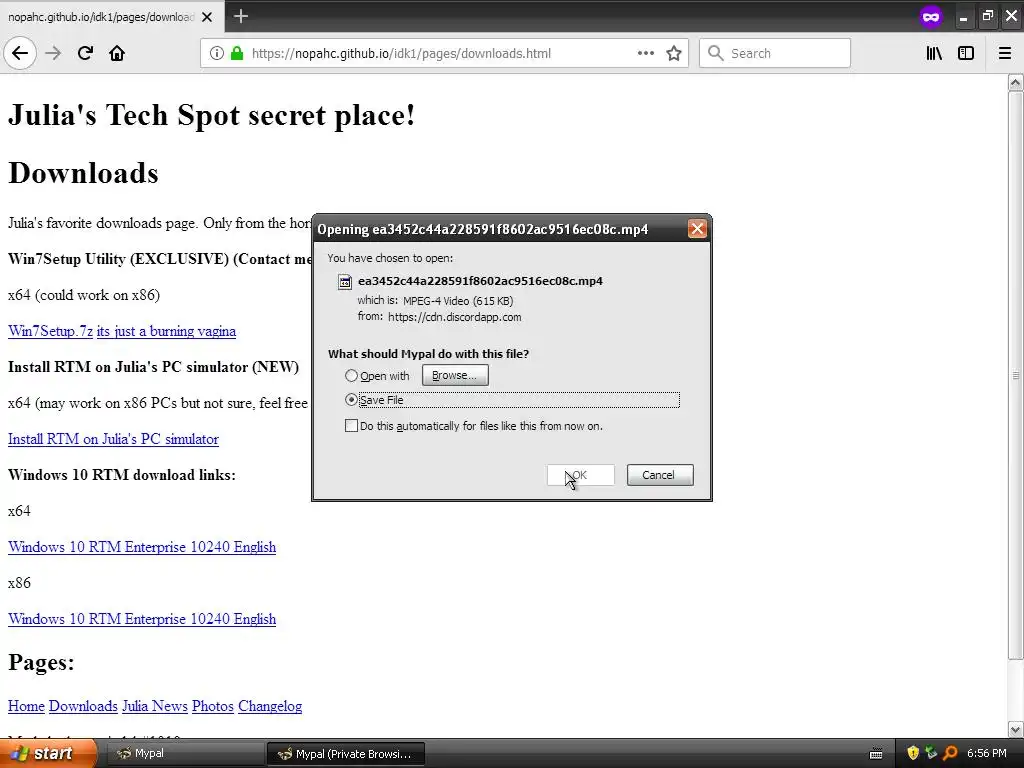Open the Changelog page link
1024x768 pixels.
click(270, 706)
